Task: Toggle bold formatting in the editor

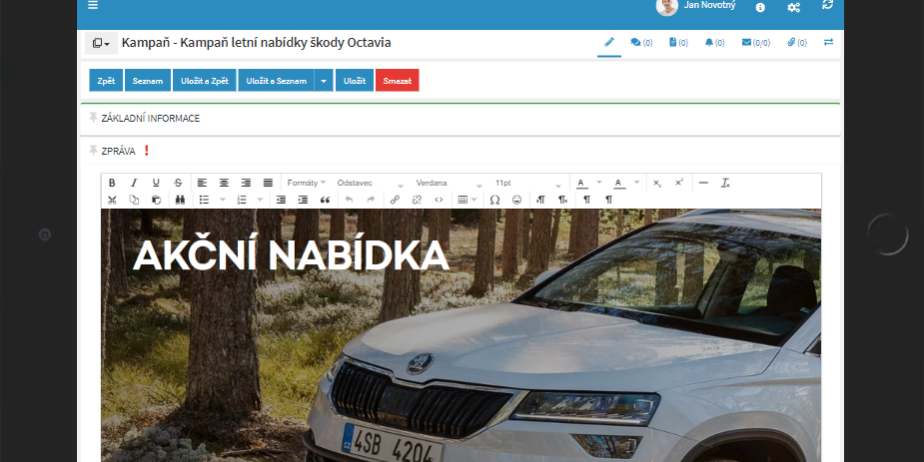Action: [x=112, y=183]
